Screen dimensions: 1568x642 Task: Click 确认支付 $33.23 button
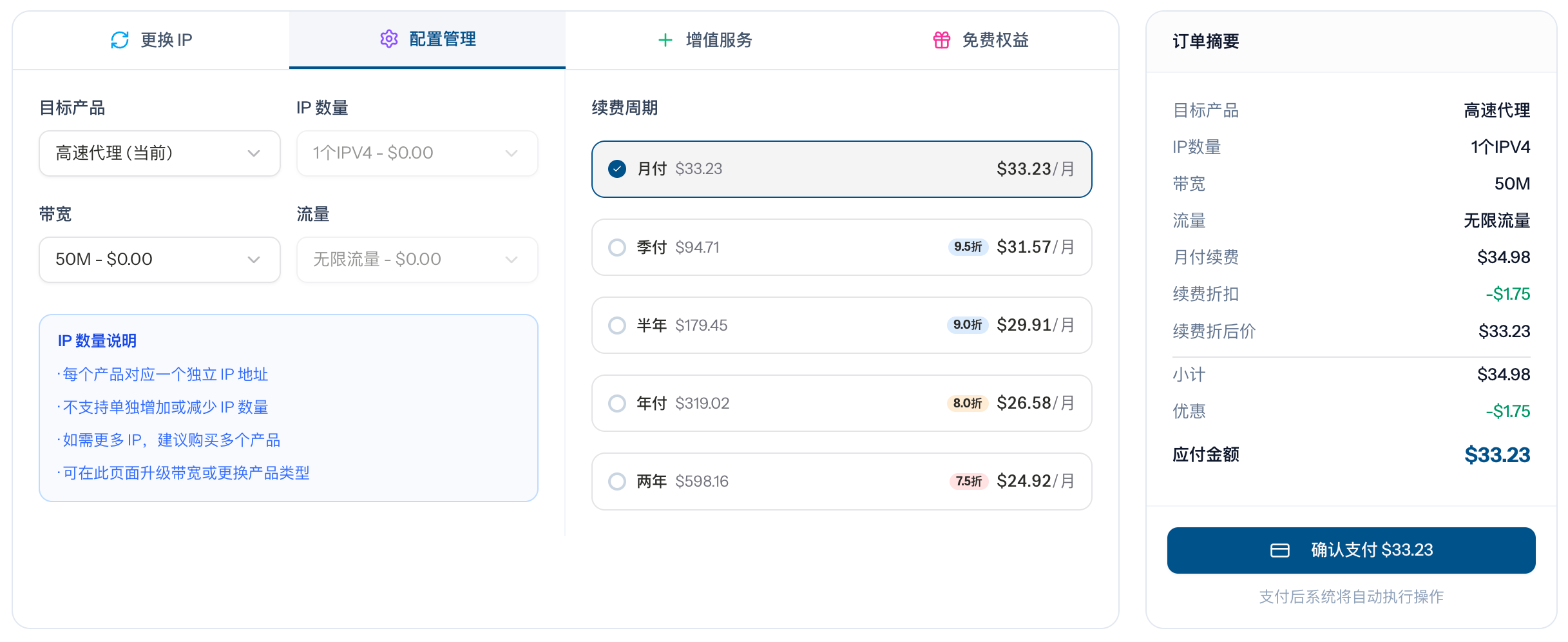tap(1351, 550)
